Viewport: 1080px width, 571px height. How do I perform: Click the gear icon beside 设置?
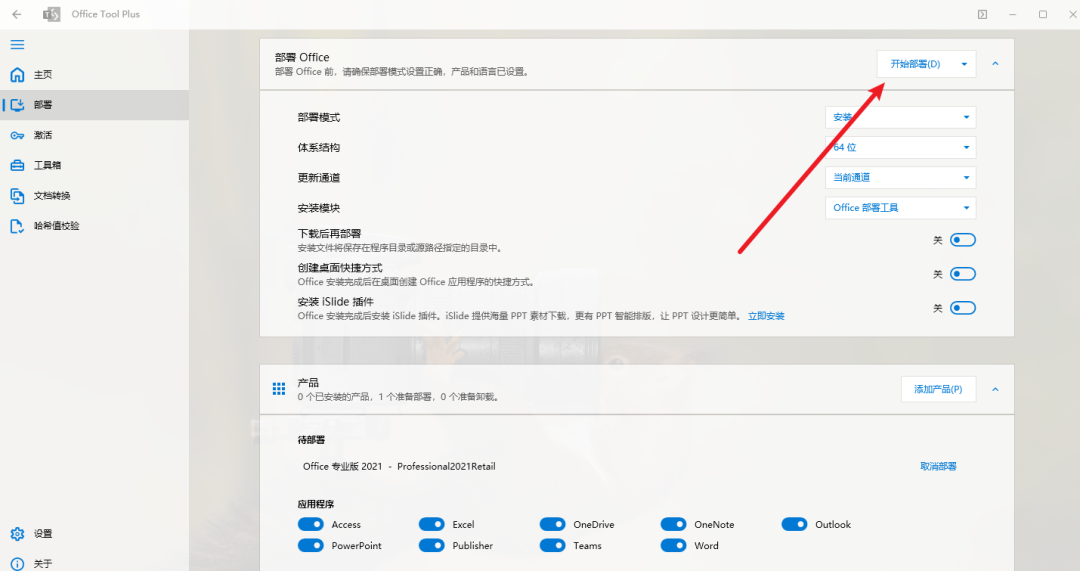coord(17,534)
